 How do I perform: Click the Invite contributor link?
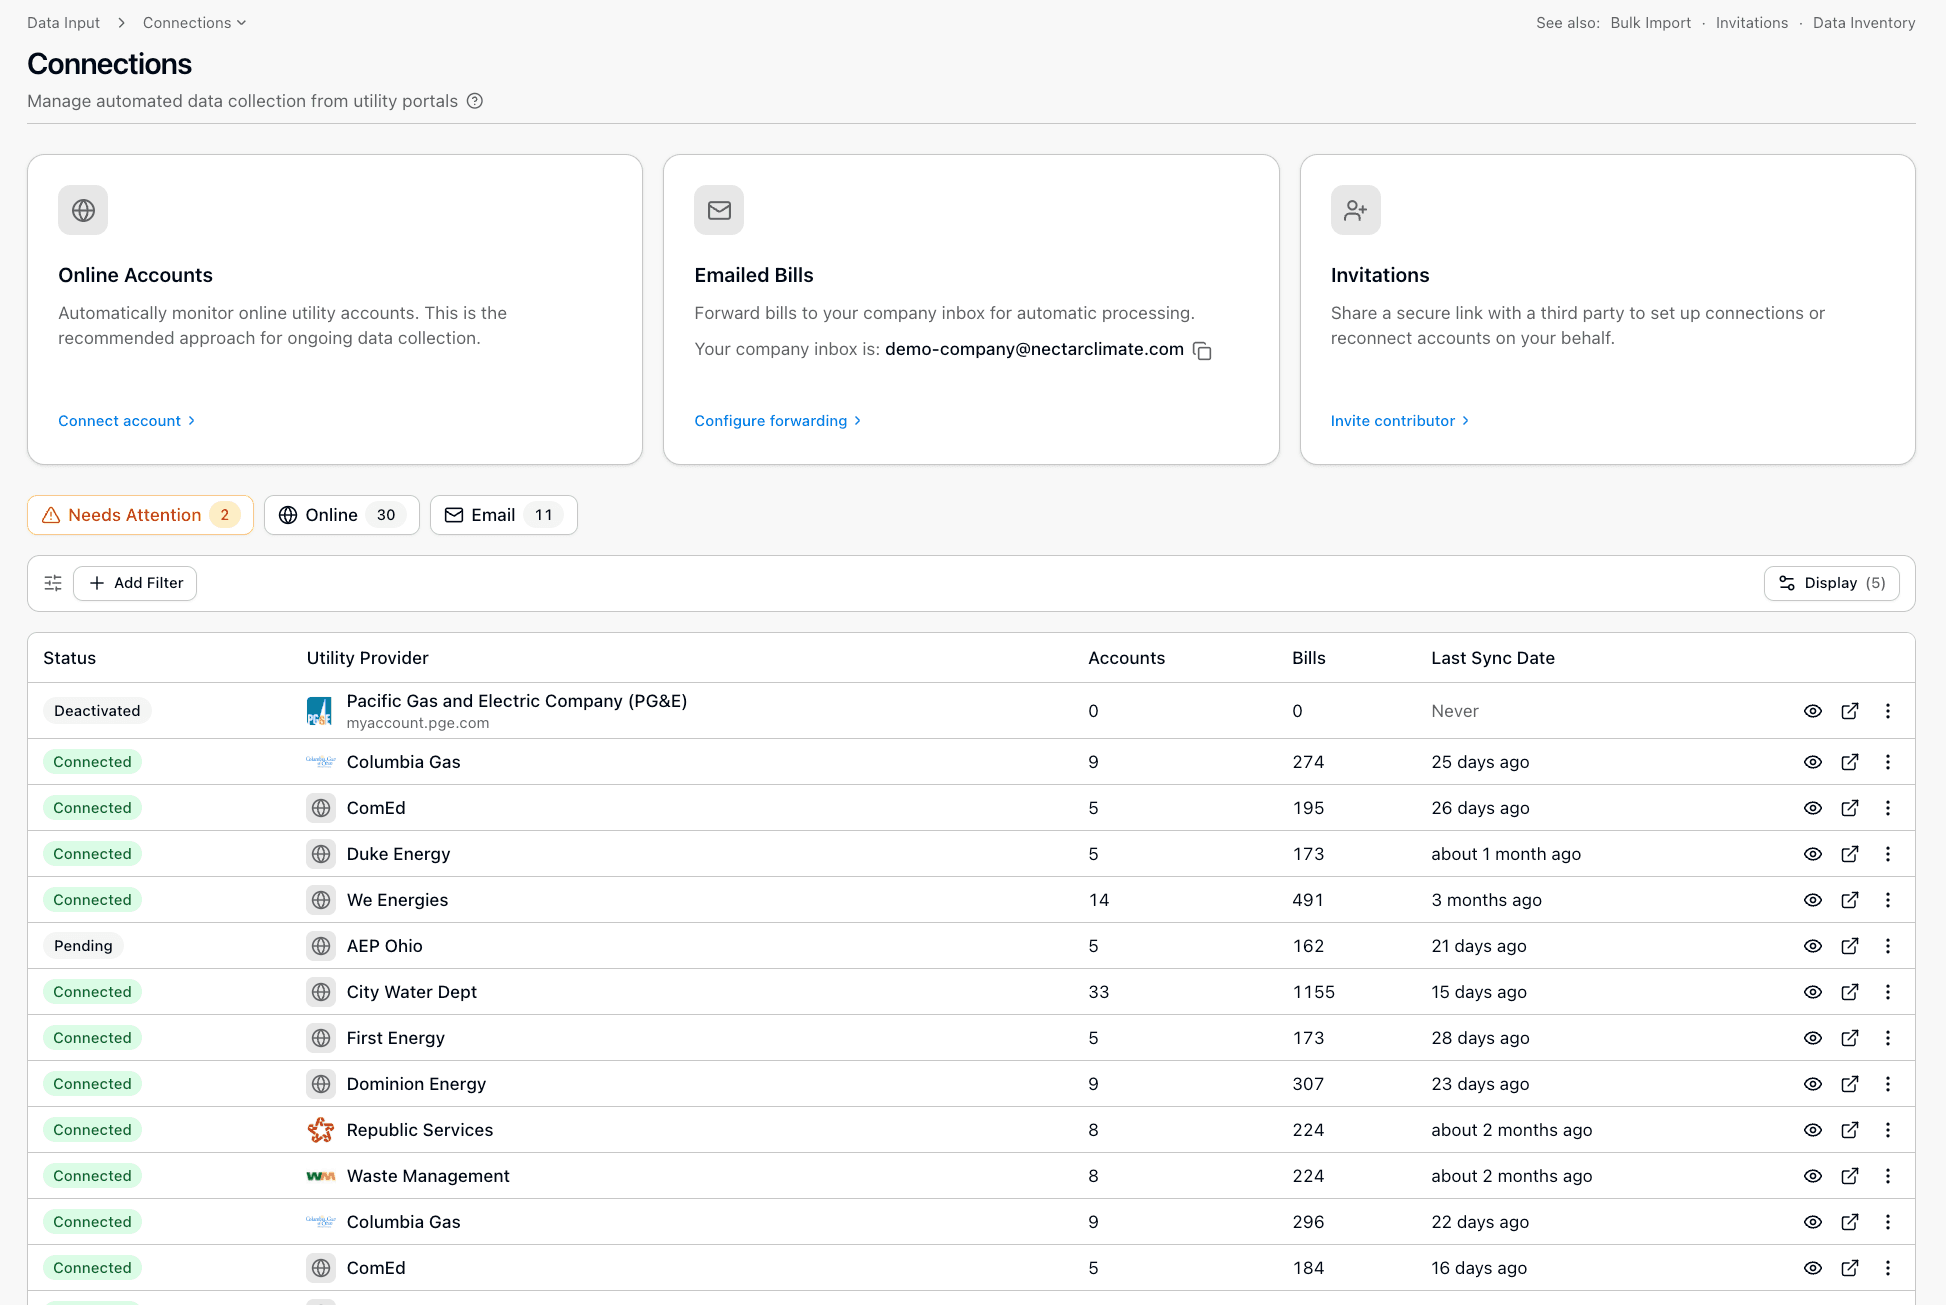point(1400,421)
